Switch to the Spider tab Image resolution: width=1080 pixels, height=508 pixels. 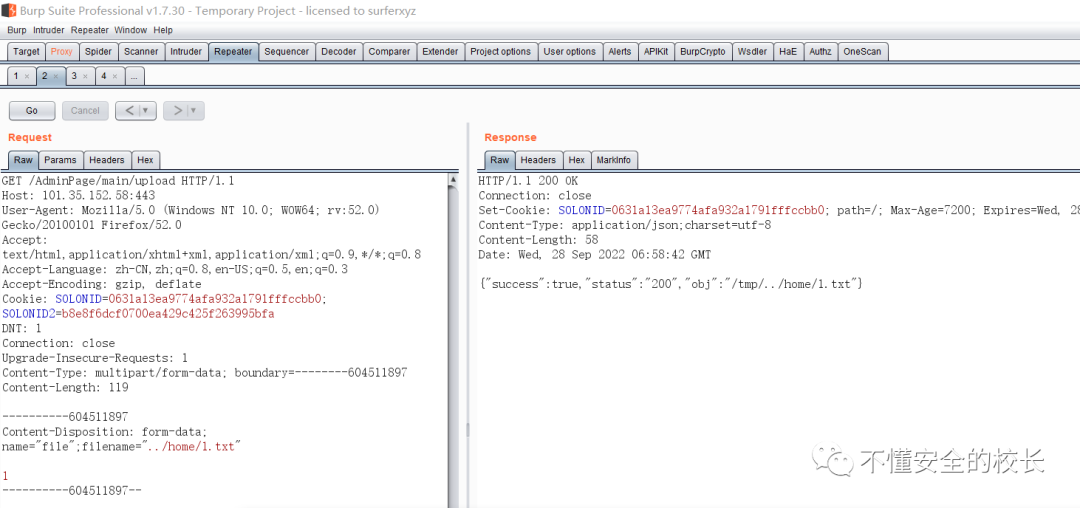tap(98, 52)
